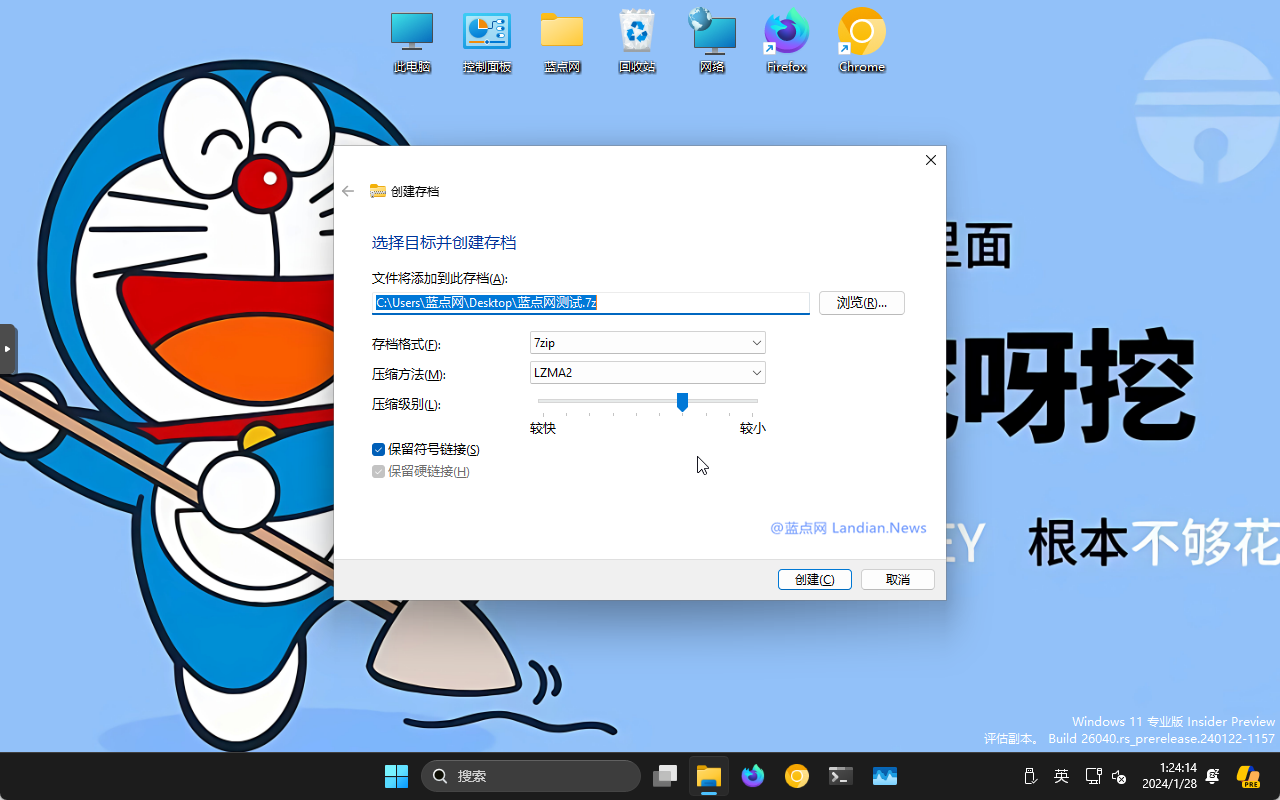Click the 较小 slider label

click(753, 428)
